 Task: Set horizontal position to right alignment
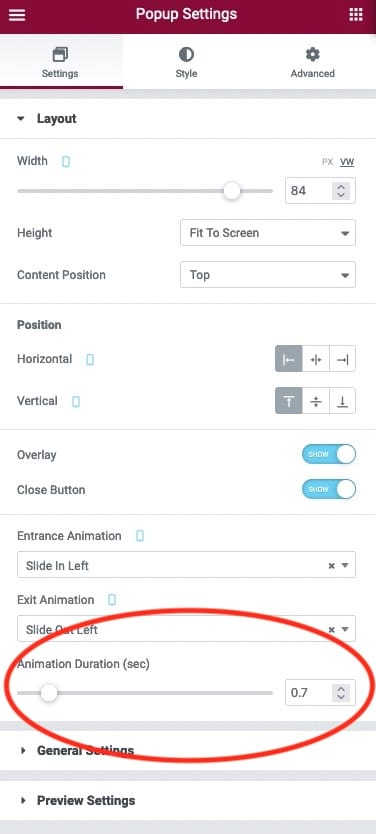[342, 360]
